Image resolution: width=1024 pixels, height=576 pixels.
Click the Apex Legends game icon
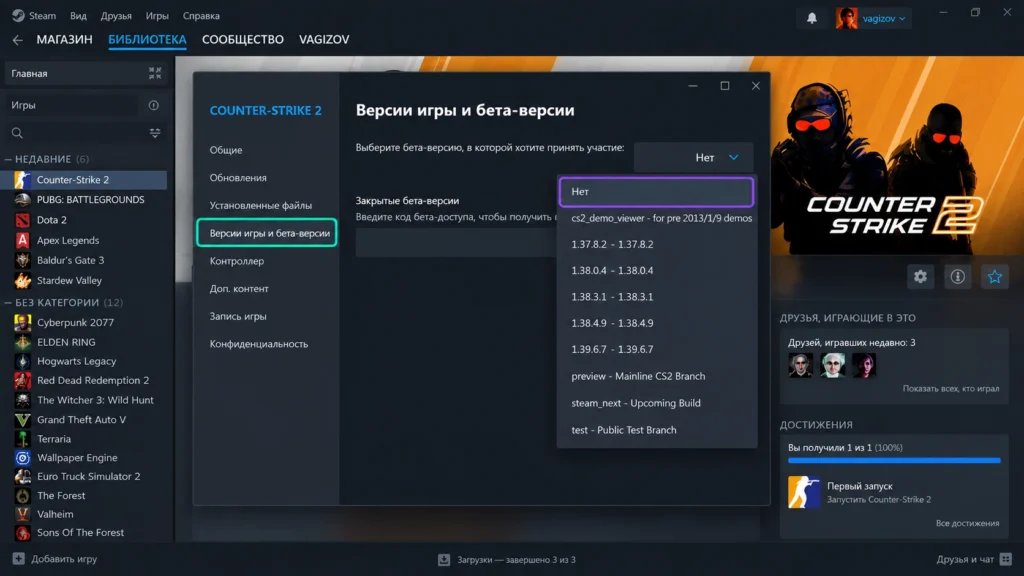tap(22, 240)
